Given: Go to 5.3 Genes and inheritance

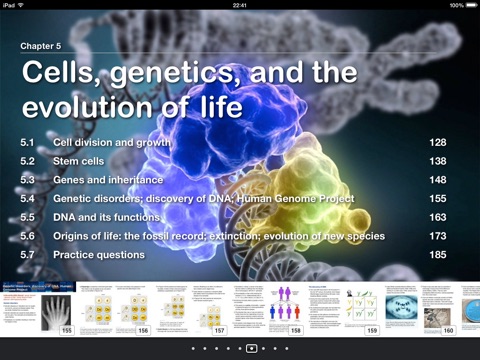Looking at the screenshot, I should pos(233,180).
